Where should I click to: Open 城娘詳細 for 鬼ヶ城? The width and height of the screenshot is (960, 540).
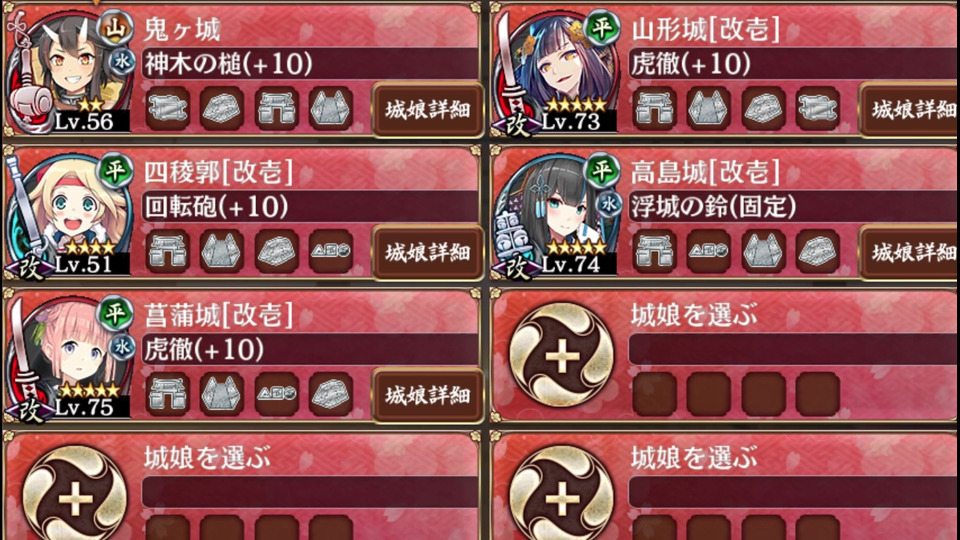pos(427,110)
